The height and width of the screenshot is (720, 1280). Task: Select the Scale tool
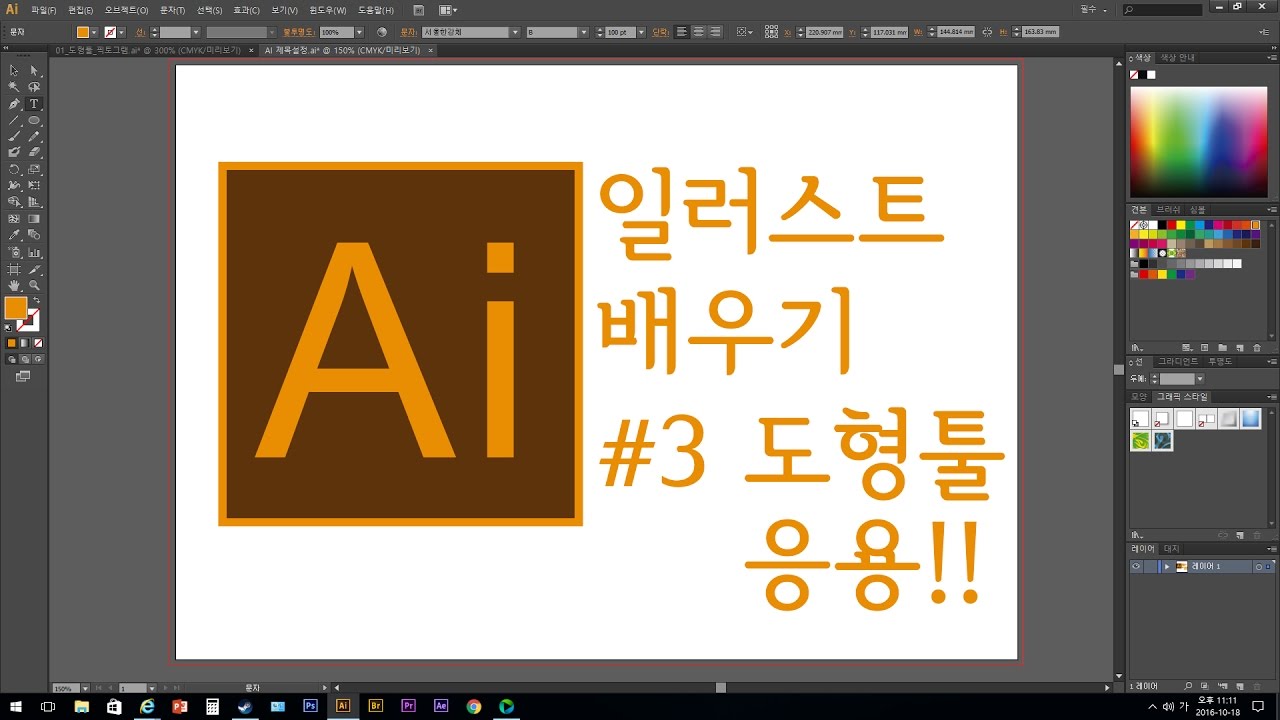pos(34,169)
